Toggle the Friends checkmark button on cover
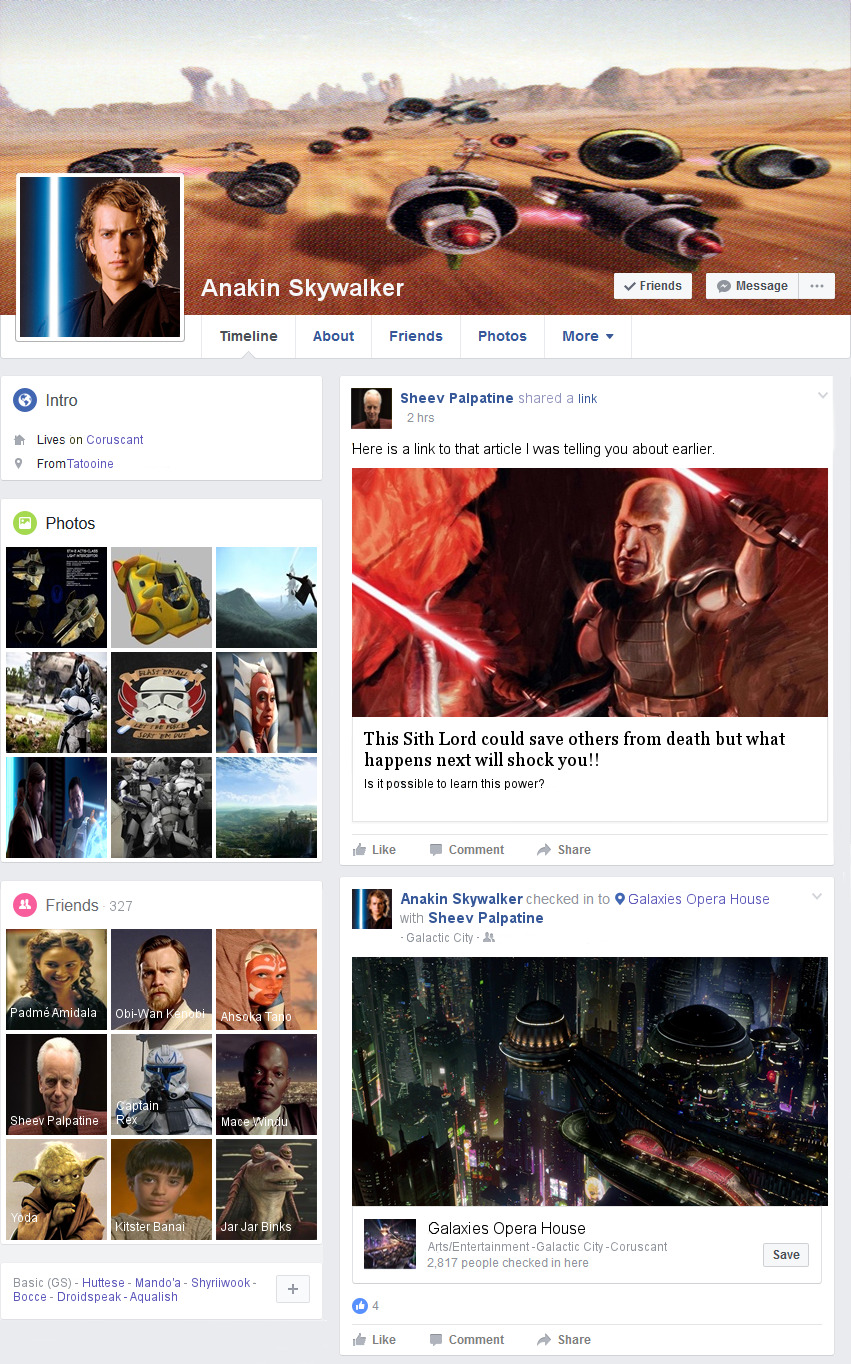This screenshot has height=1364, width=851. click(653, 286)
